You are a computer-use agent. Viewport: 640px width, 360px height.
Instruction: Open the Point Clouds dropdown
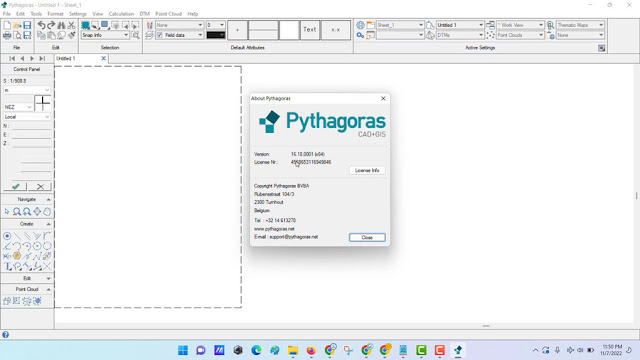520,36
